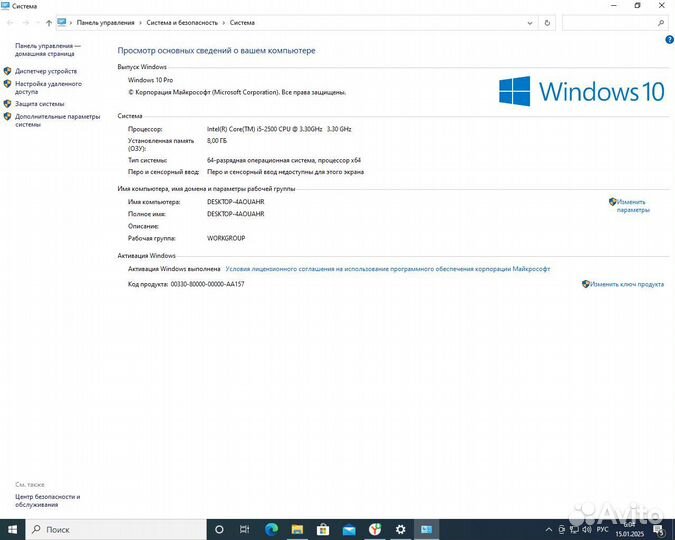Show hidden tray icons chevron

[548, 530]
